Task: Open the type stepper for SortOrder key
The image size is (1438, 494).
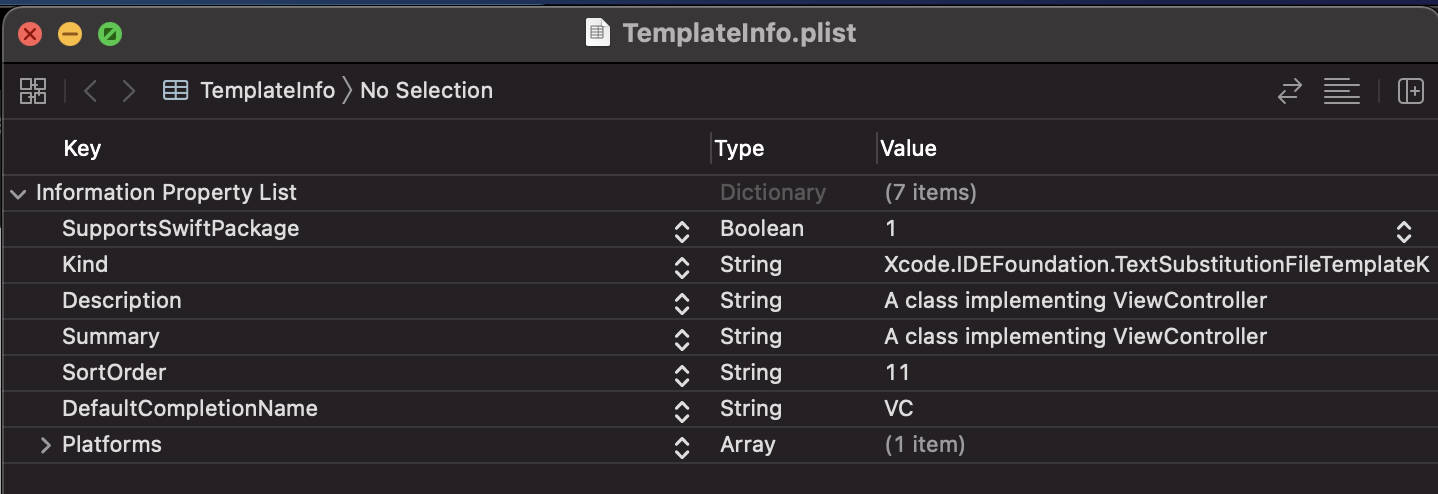Action: 682,375
